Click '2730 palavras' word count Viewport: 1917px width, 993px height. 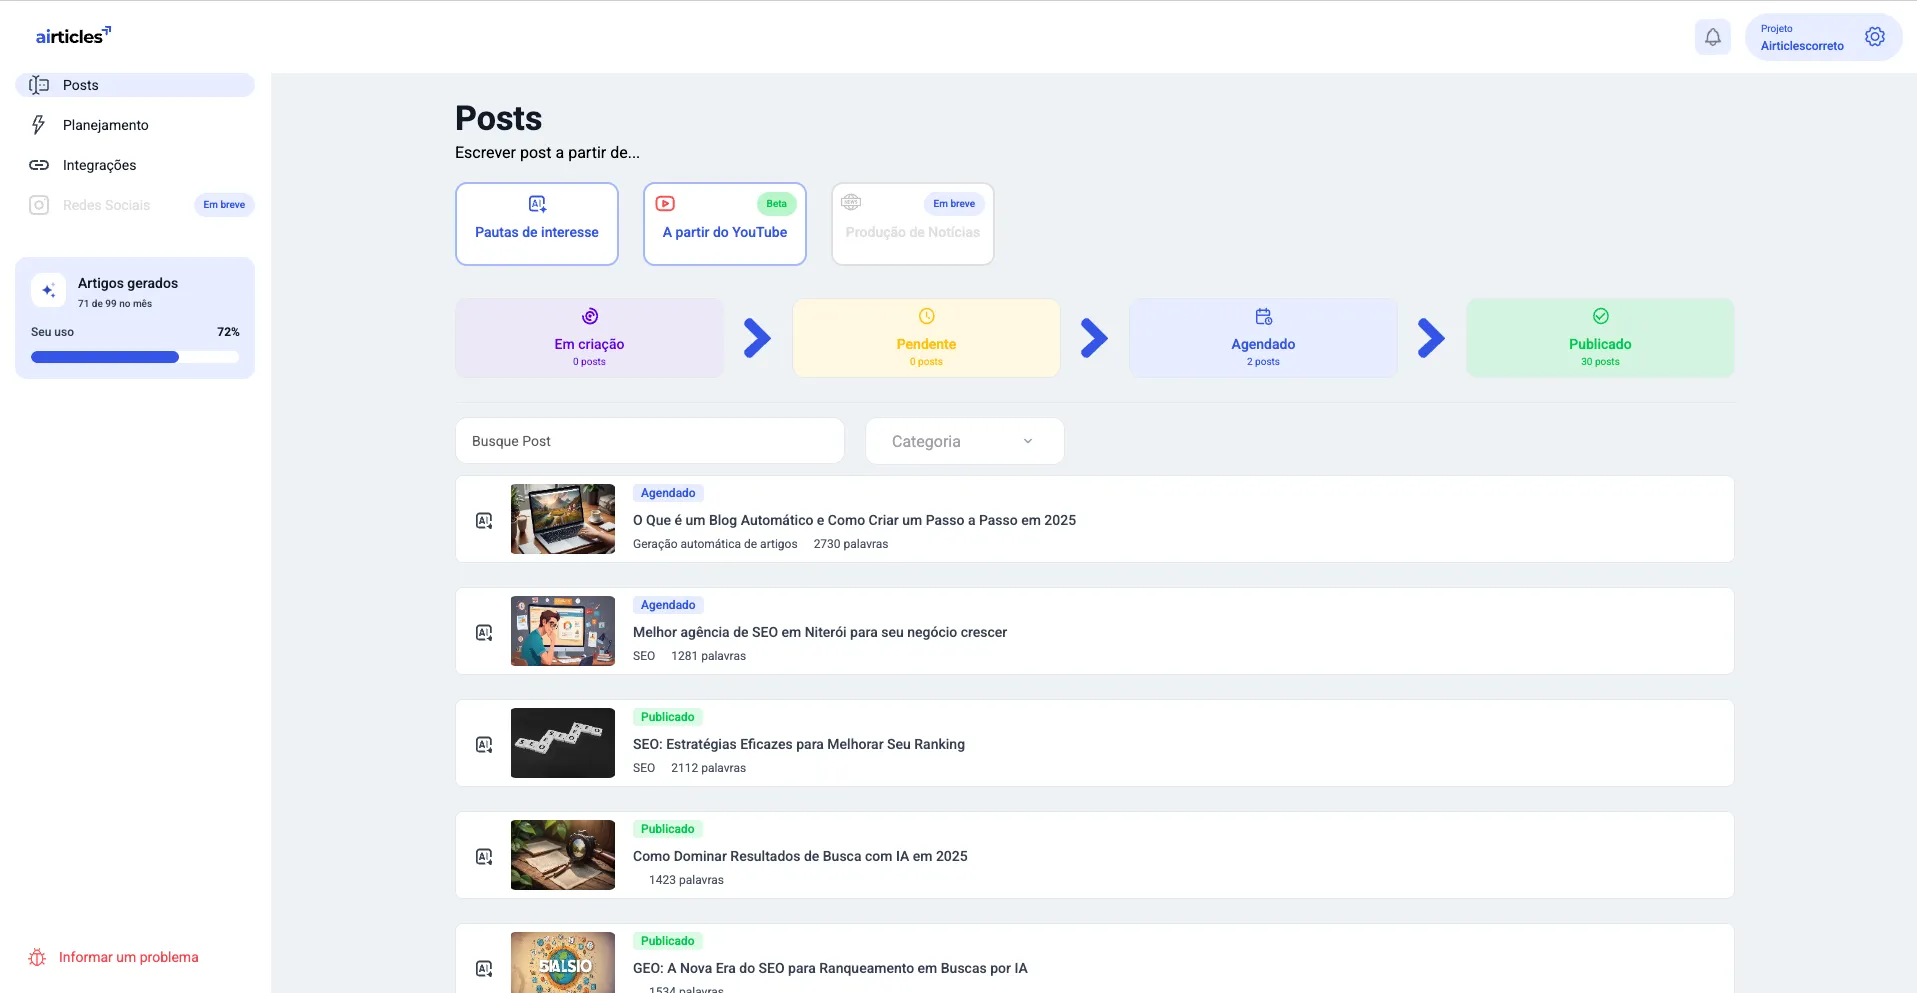(x=851, y=544)
